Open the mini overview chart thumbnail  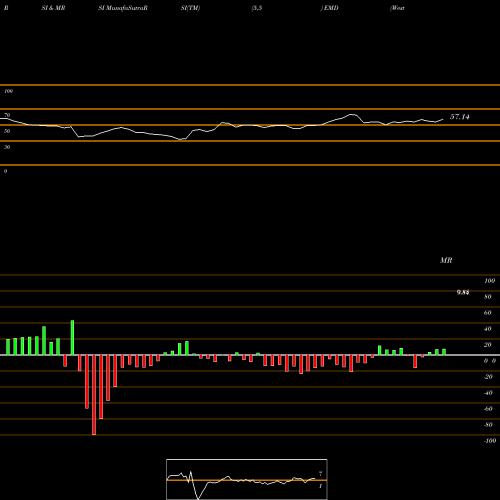(x=247, y=479)
